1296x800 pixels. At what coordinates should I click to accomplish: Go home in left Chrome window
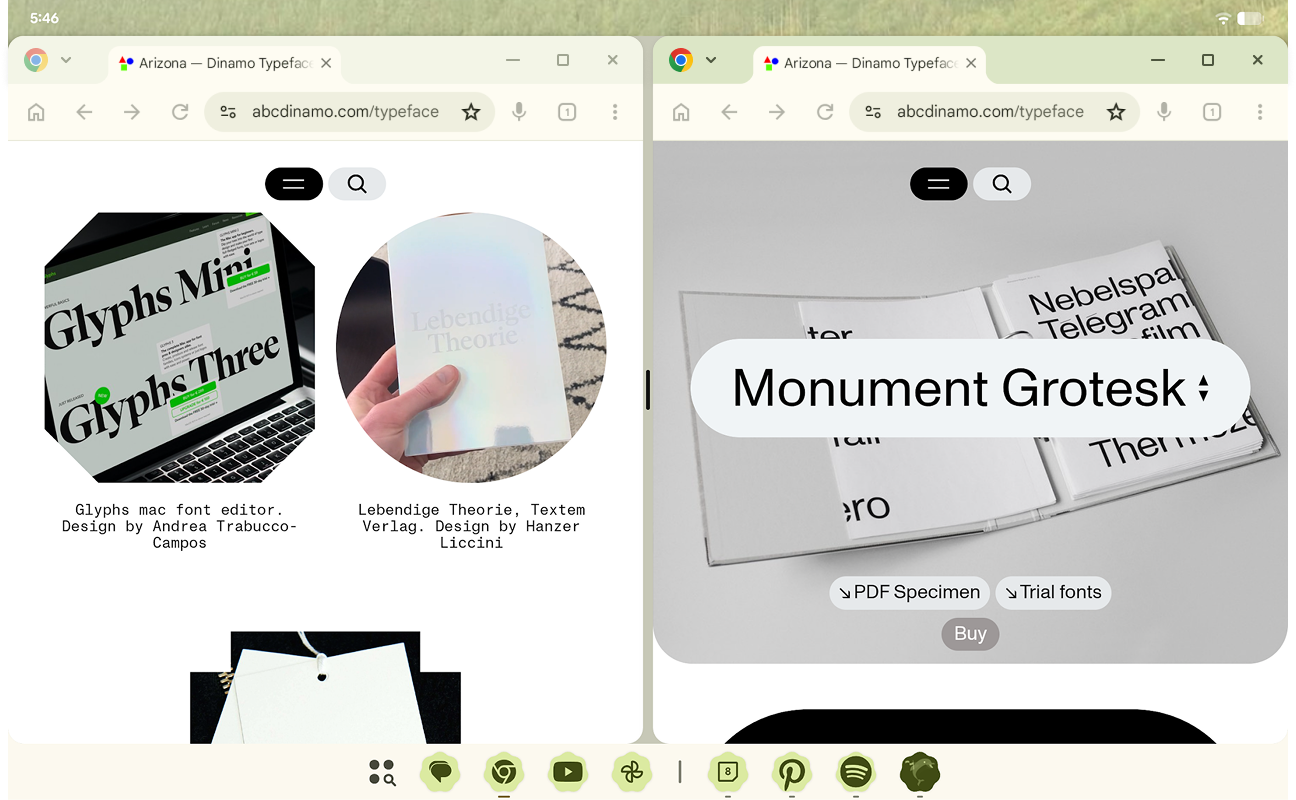[x=36, y=112]
